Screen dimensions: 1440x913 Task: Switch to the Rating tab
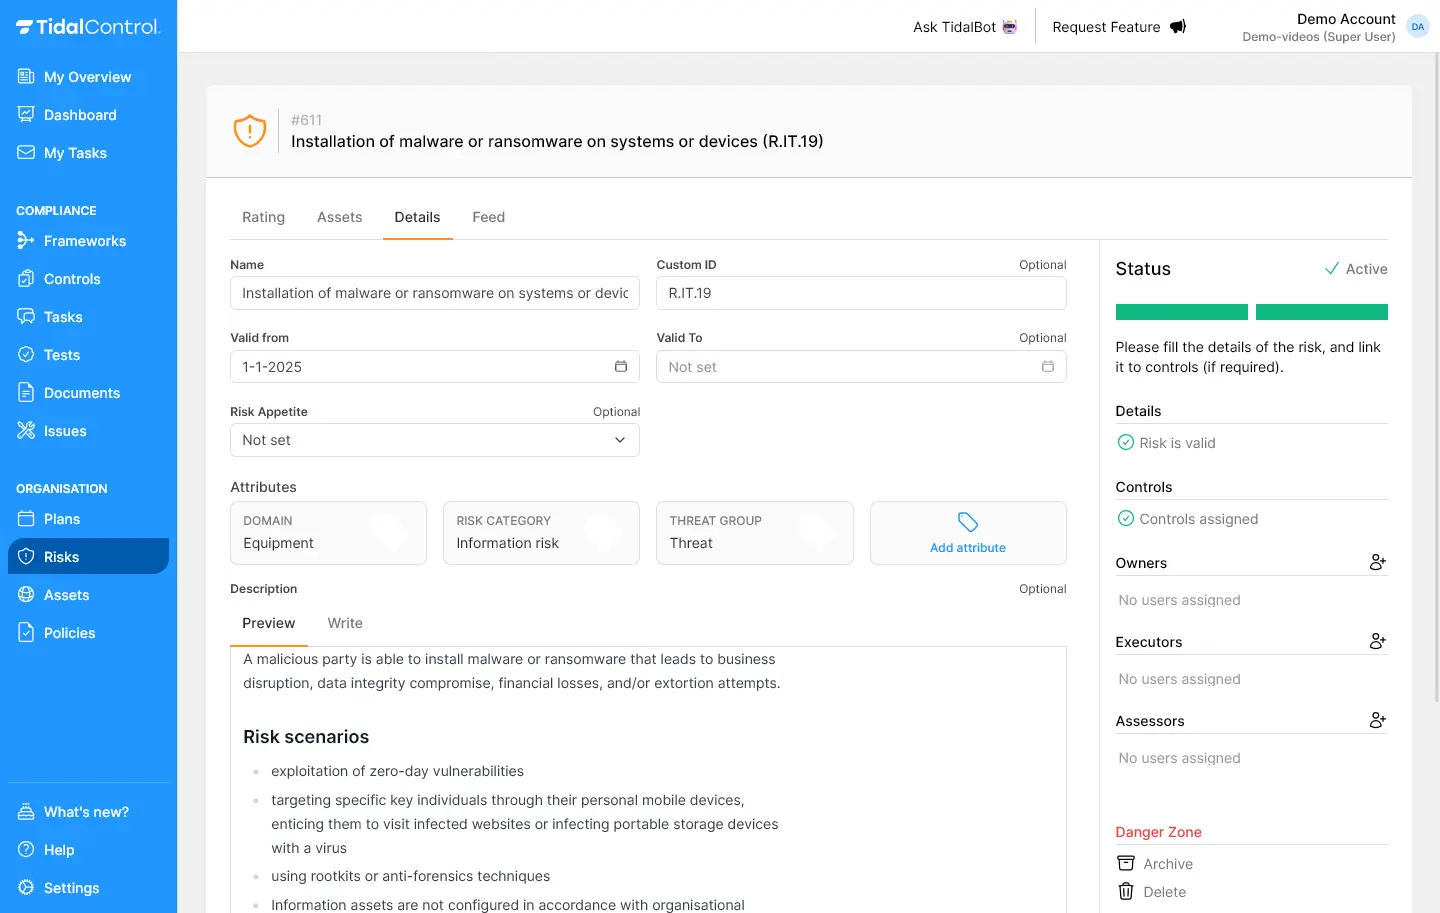pos(263,217)
